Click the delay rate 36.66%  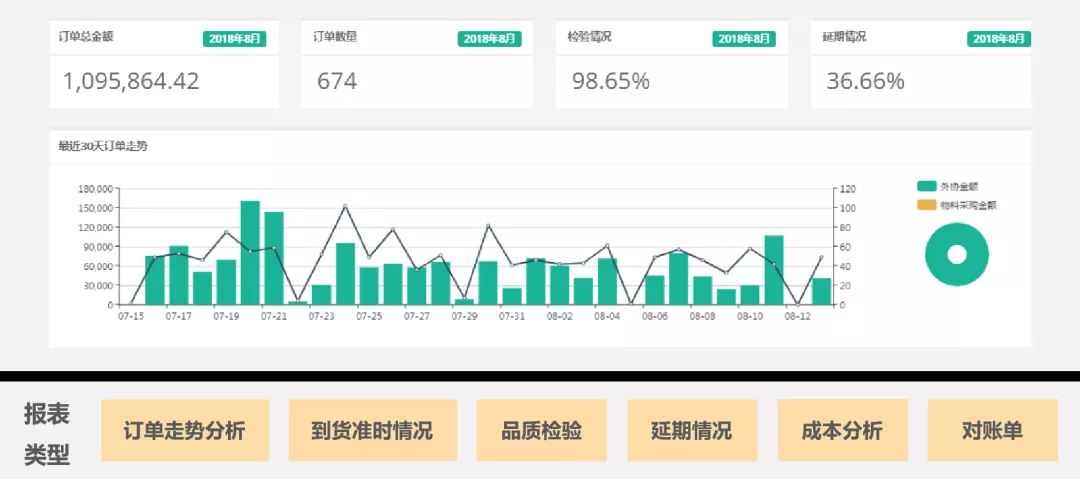(865, 82)
